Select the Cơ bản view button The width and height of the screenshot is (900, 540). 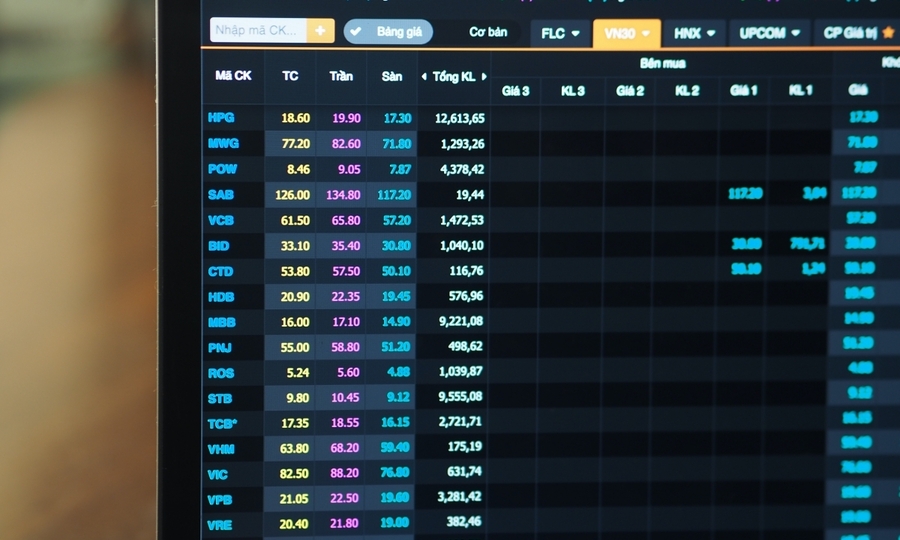(488, 32)
